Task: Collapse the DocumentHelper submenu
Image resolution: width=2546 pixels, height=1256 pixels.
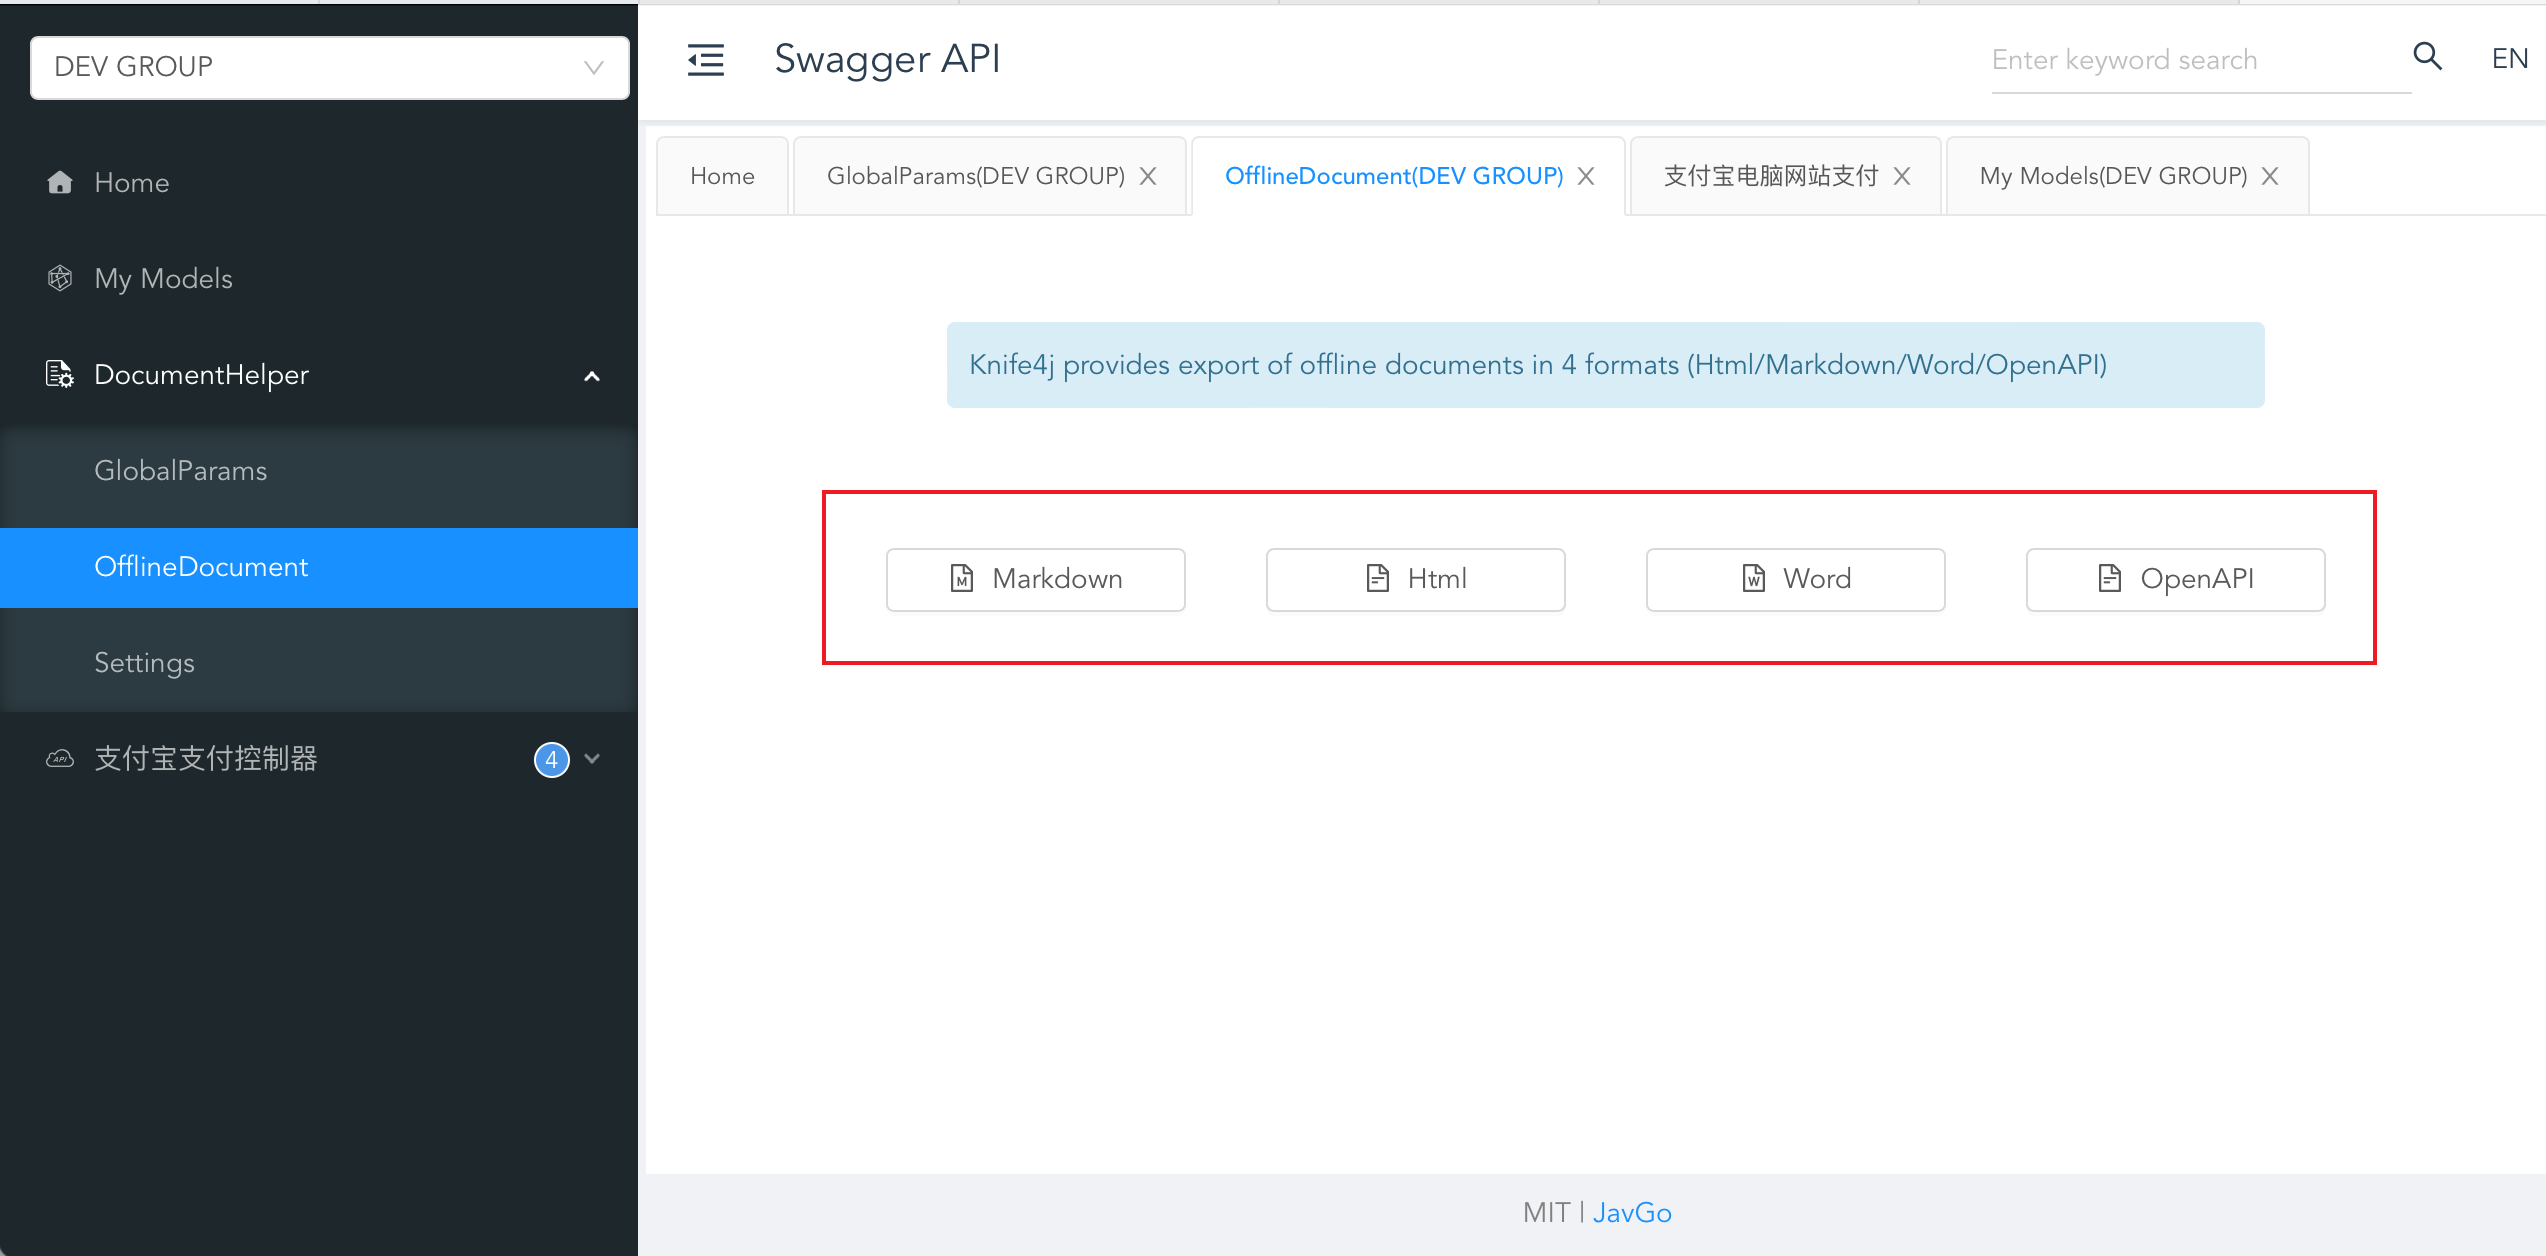Action: (591, 376)
